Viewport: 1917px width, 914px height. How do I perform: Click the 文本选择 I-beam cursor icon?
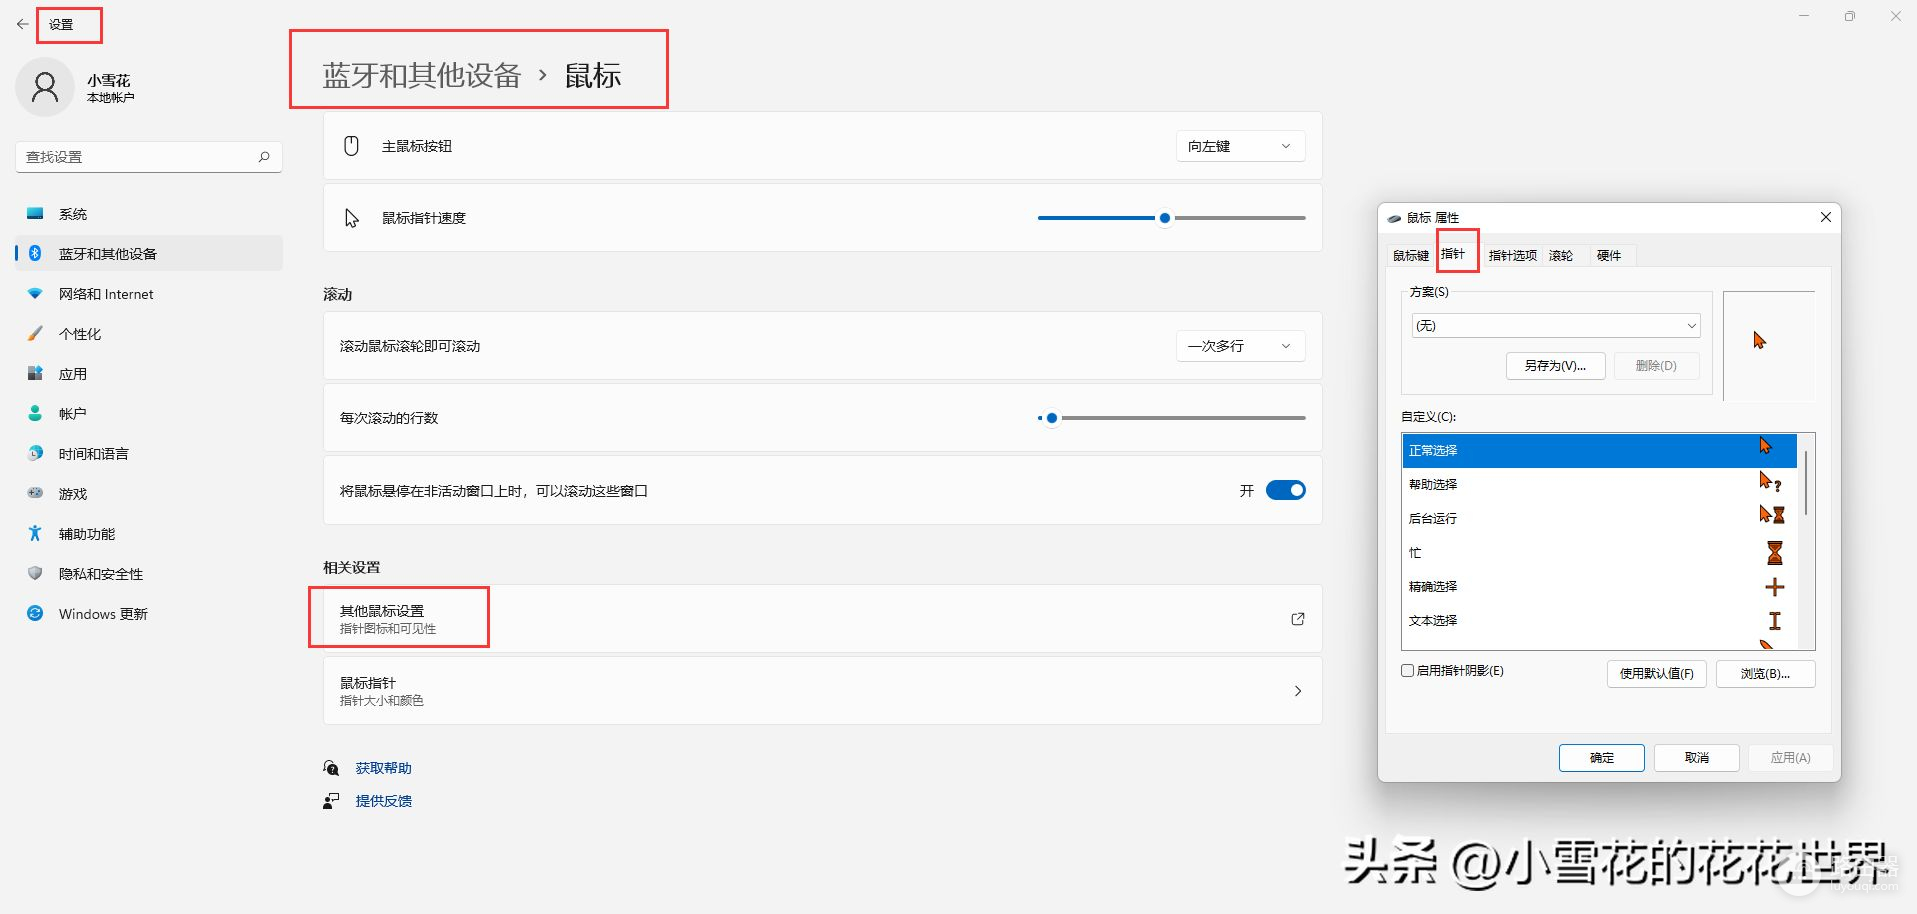click(1775, 621)
